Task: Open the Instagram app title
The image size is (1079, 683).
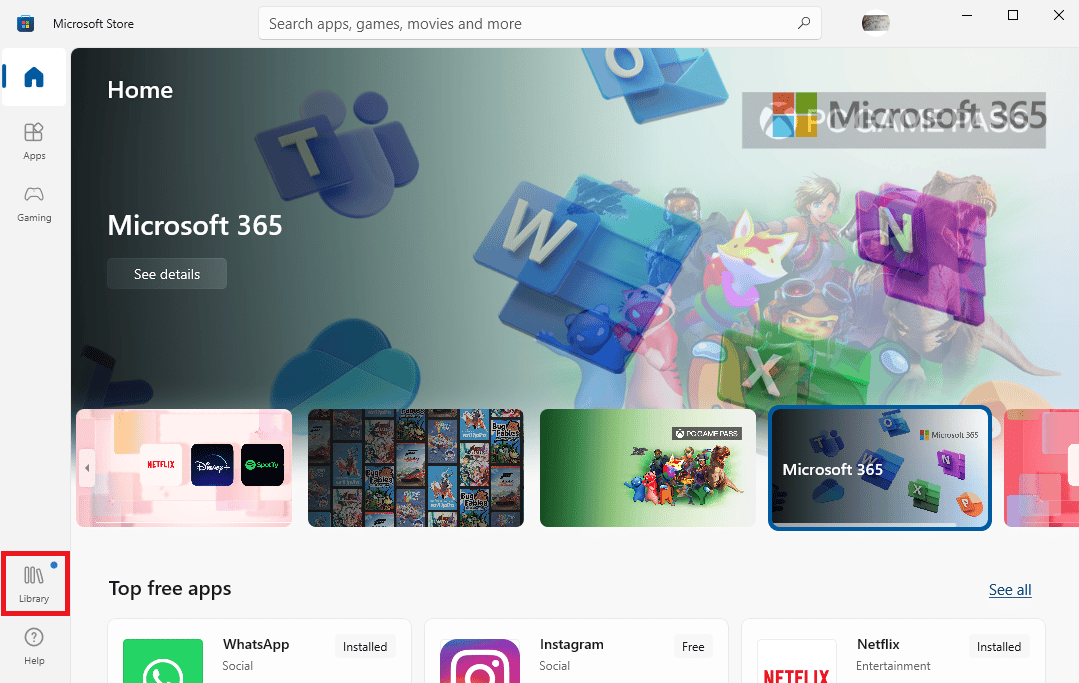Action: (571, 644)
